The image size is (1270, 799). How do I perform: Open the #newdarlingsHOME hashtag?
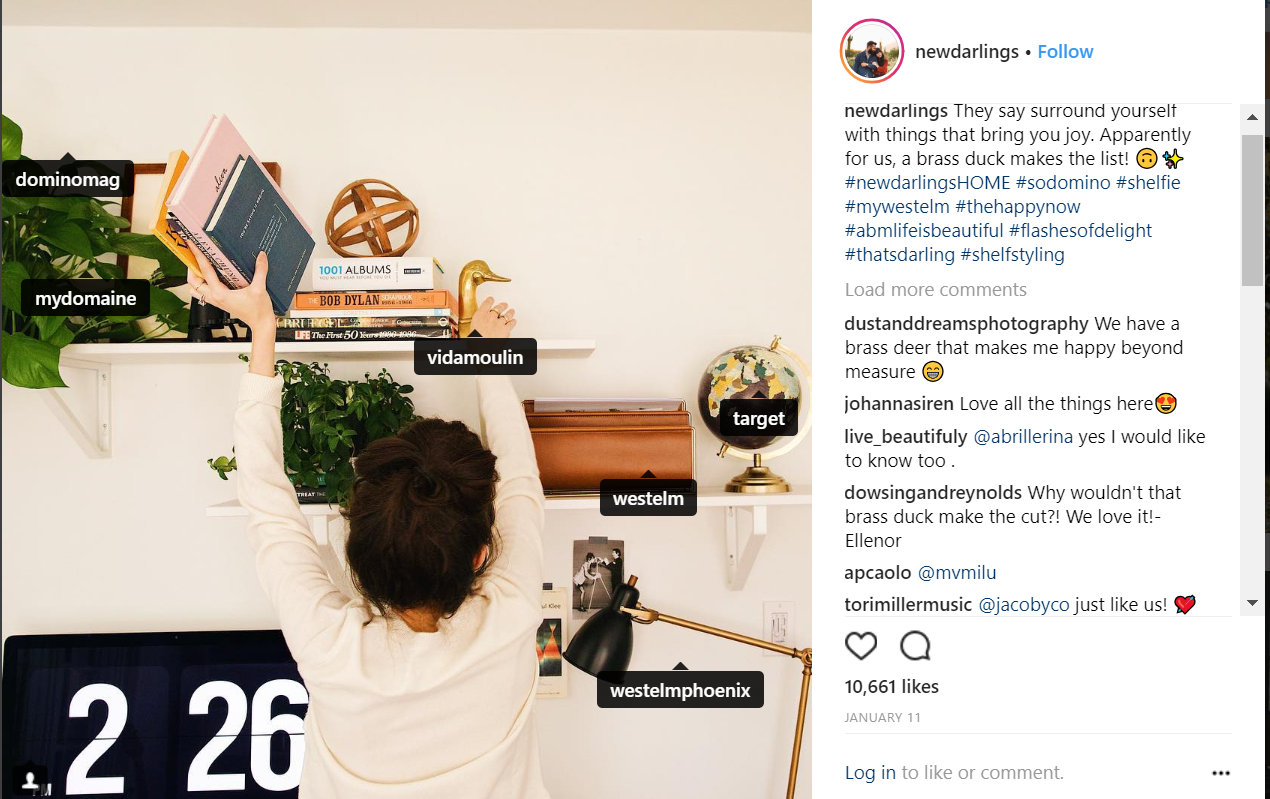tap(927, 182)
